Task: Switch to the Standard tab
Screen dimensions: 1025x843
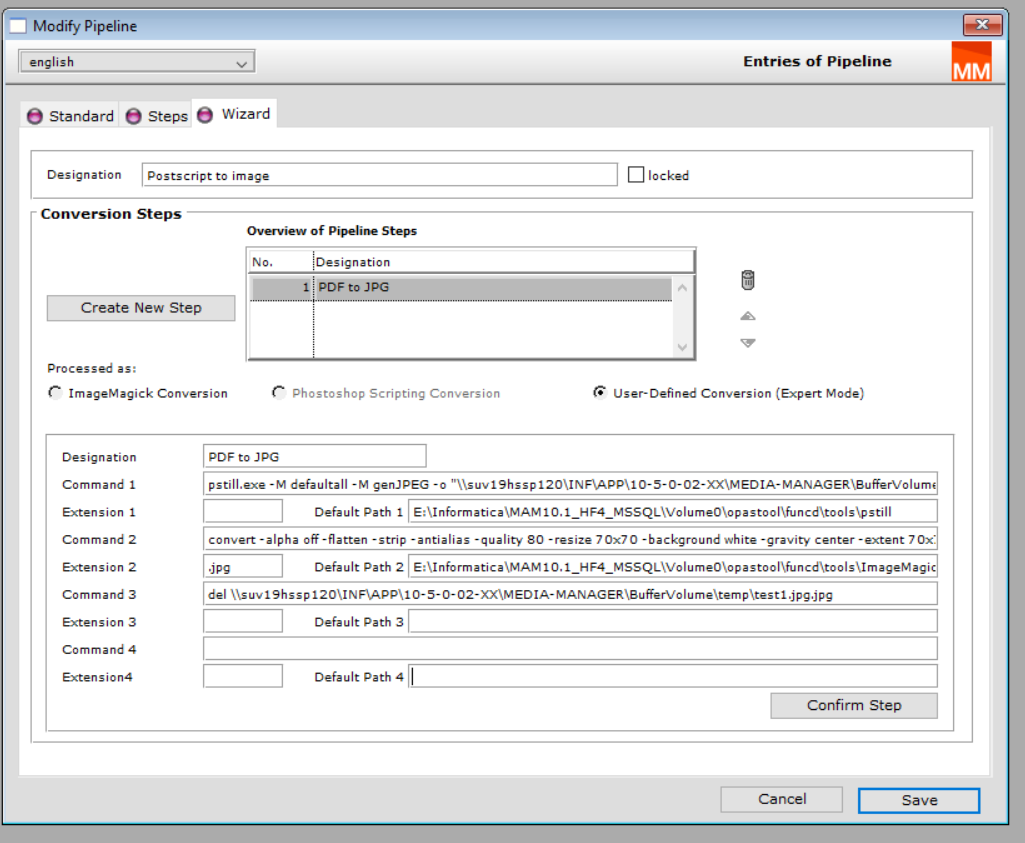Action: pyautogui.click(x=71, y=116)
